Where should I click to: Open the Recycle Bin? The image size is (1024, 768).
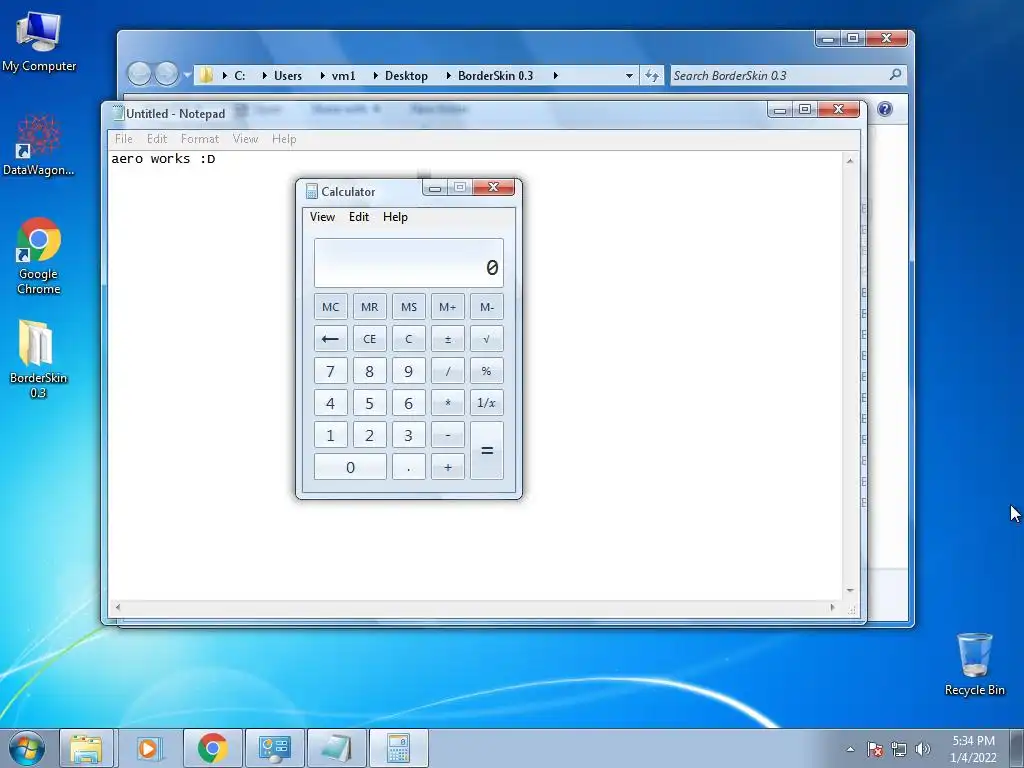click(x=974, y=664)
